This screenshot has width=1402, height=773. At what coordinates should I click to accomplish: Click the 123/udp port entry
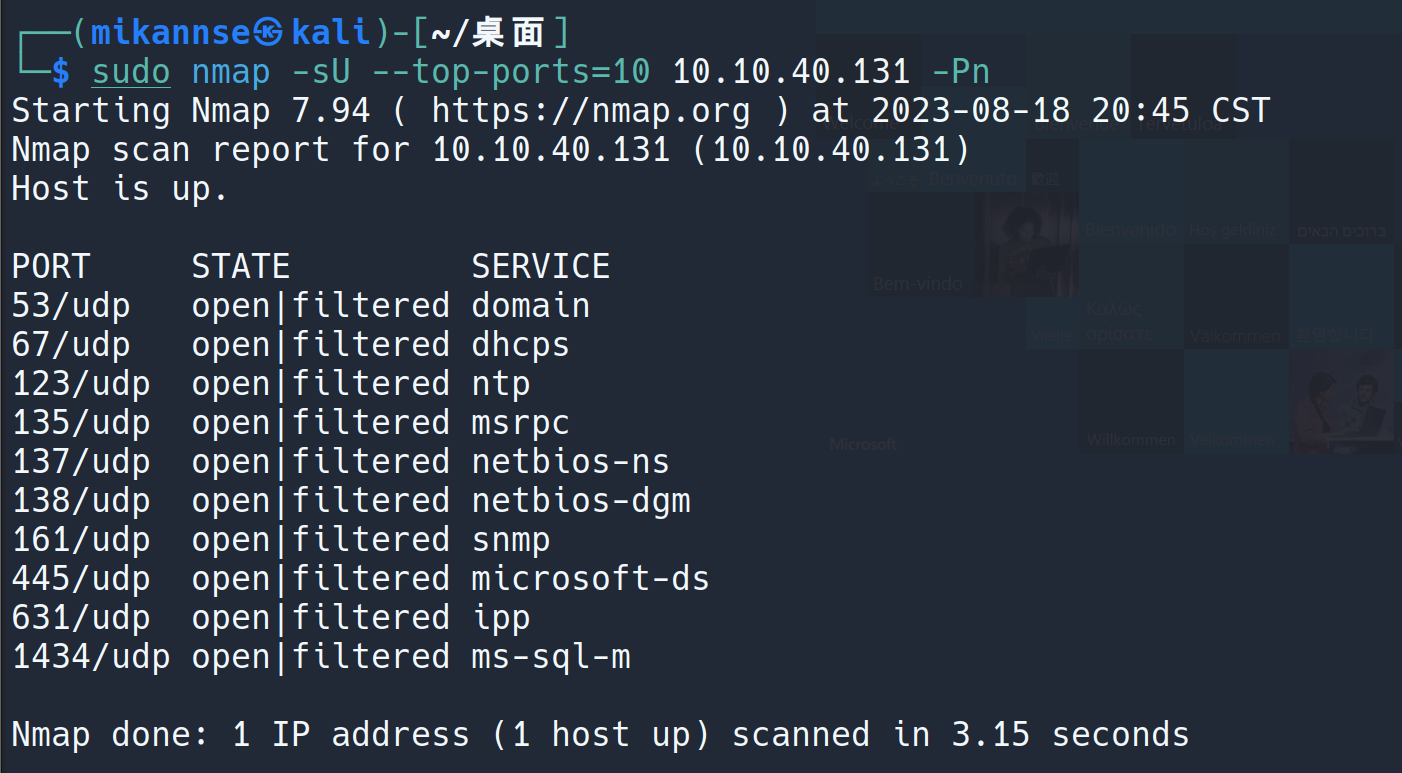click(x=80, y=383)
